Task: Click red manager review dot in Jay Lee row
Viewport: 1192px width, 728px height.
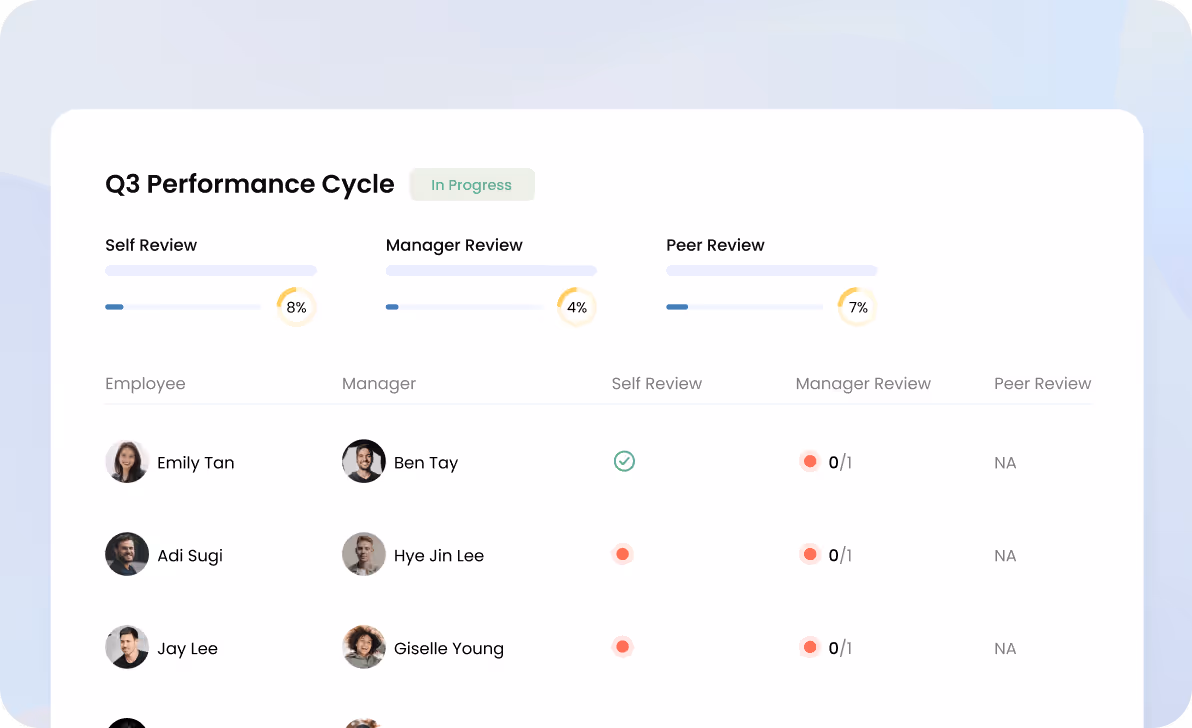Action: pos(810,647)
